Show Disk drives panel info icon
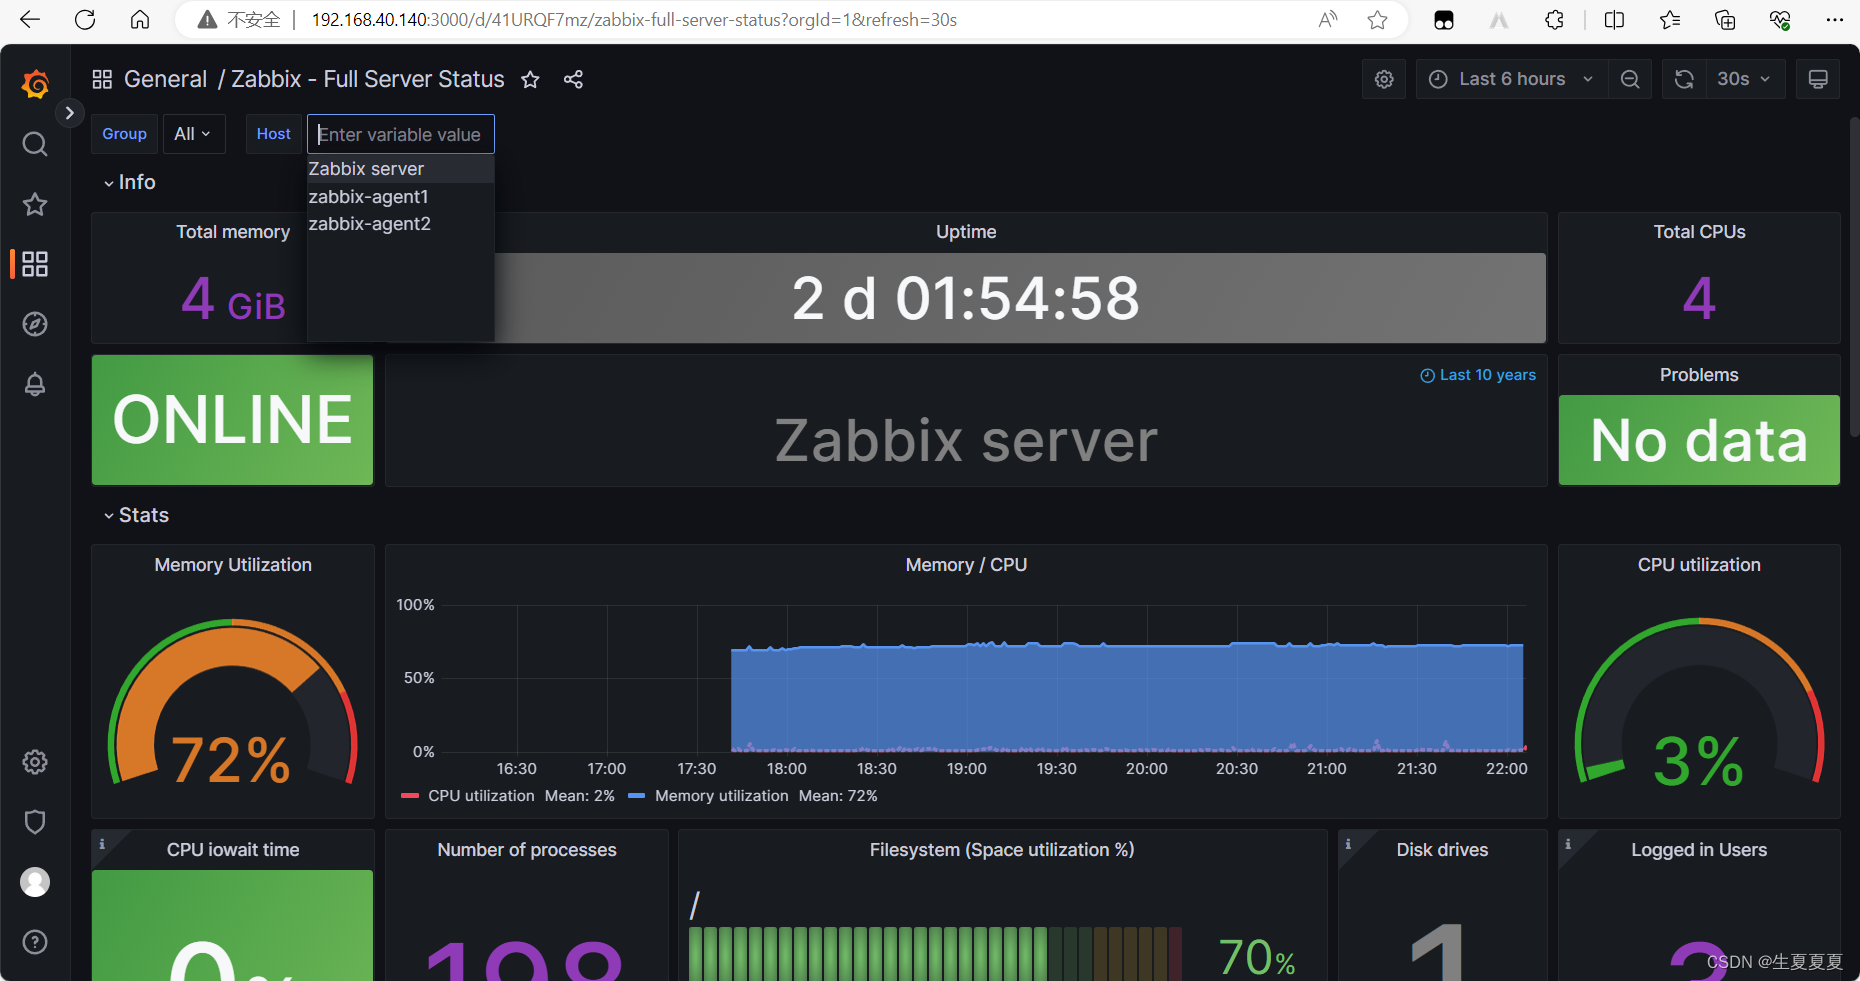Viewport: 1860px width, 981px height. pyautogui.click(x=1348, y=844)
